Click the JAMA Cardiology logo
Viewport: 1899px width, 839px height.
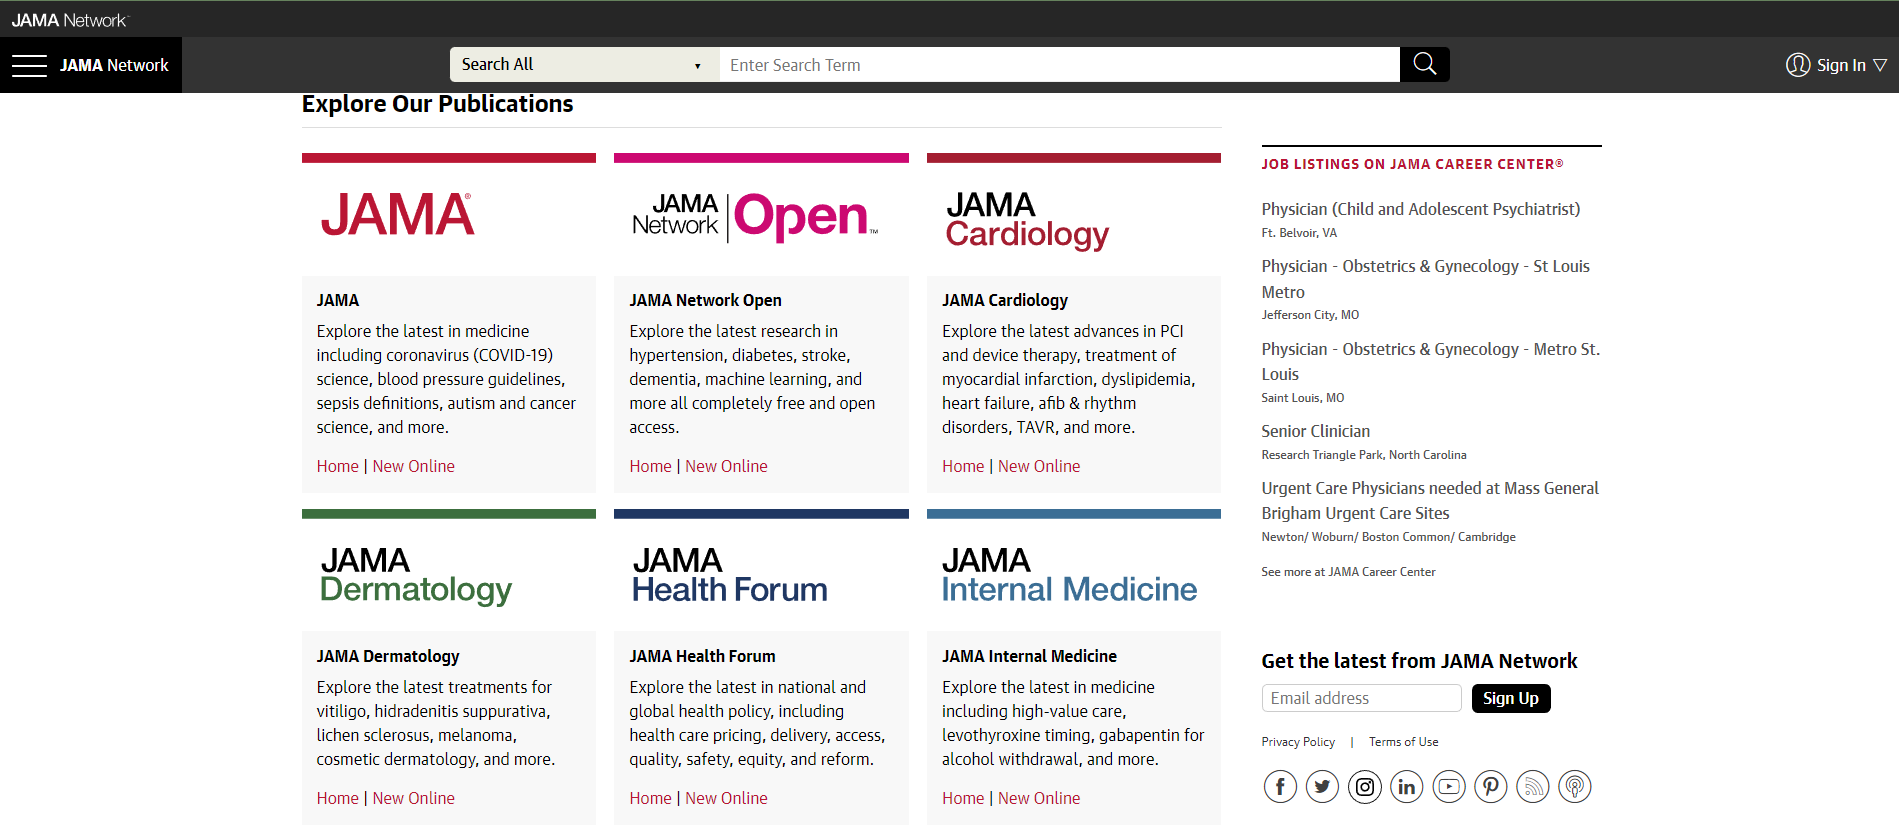click(1027, 220)
